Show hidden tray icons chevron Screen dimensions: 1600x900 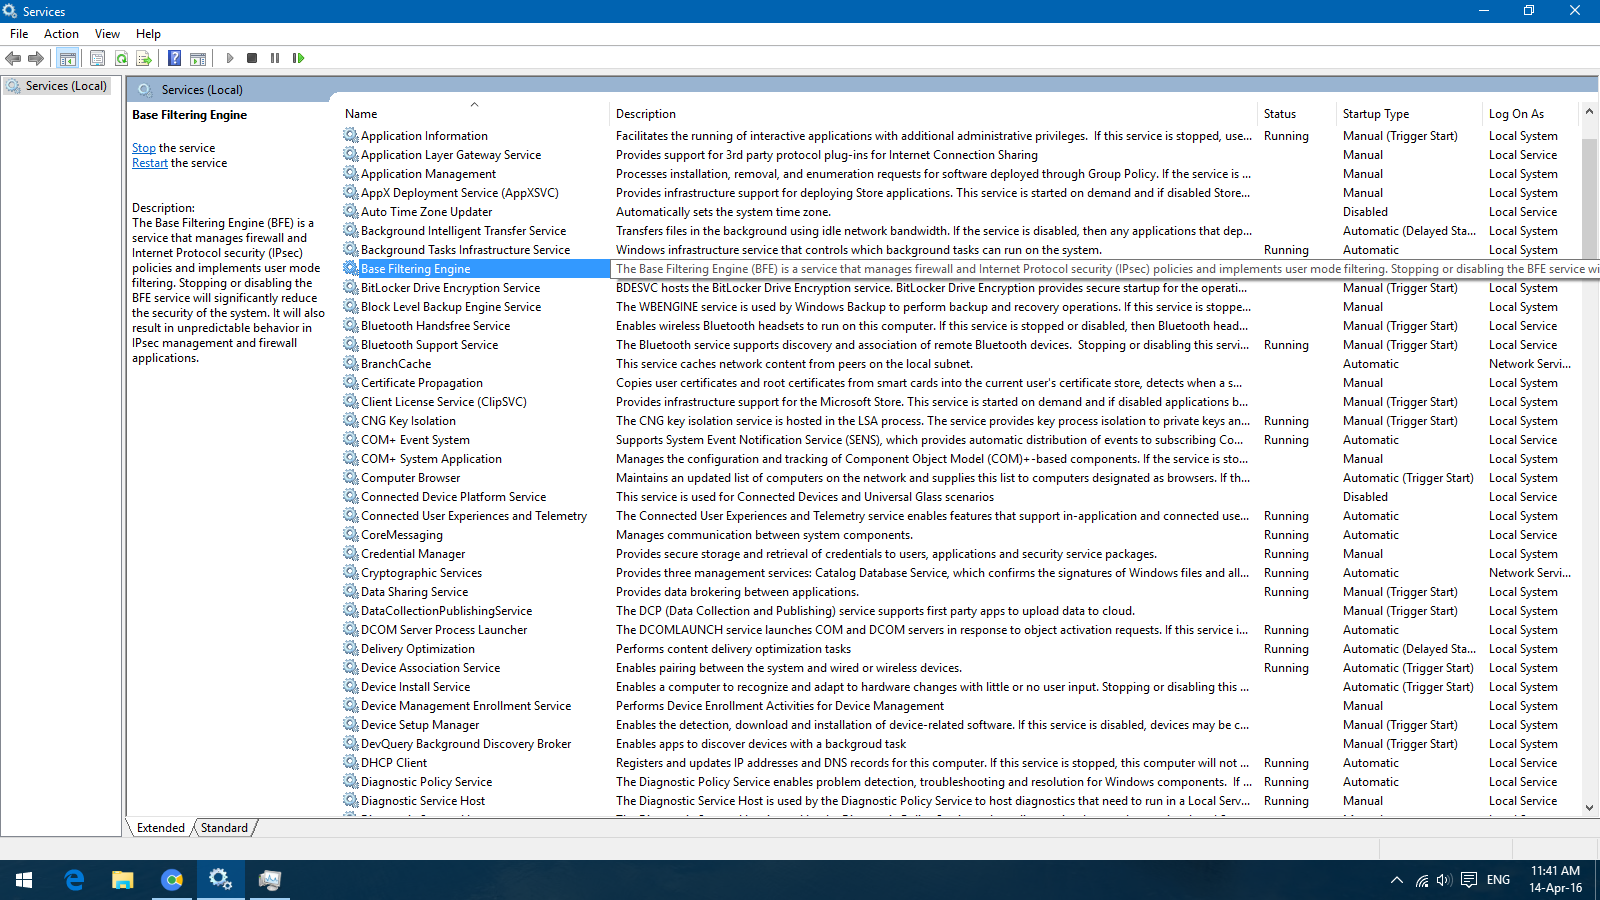point(1396,880)
